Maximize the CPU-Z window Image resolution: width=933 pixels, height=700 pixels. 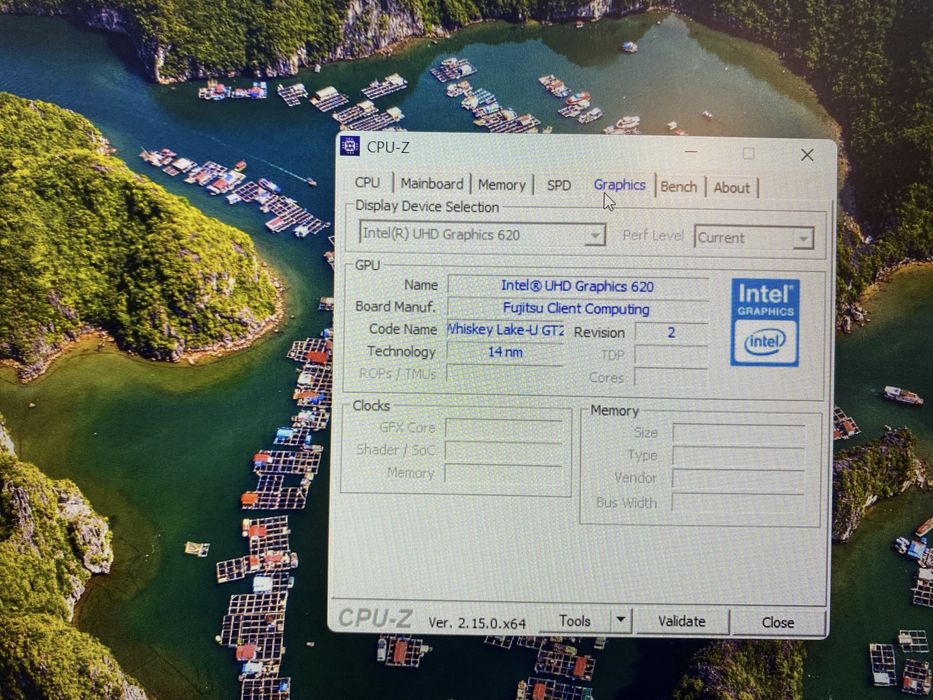click(749, 154)
